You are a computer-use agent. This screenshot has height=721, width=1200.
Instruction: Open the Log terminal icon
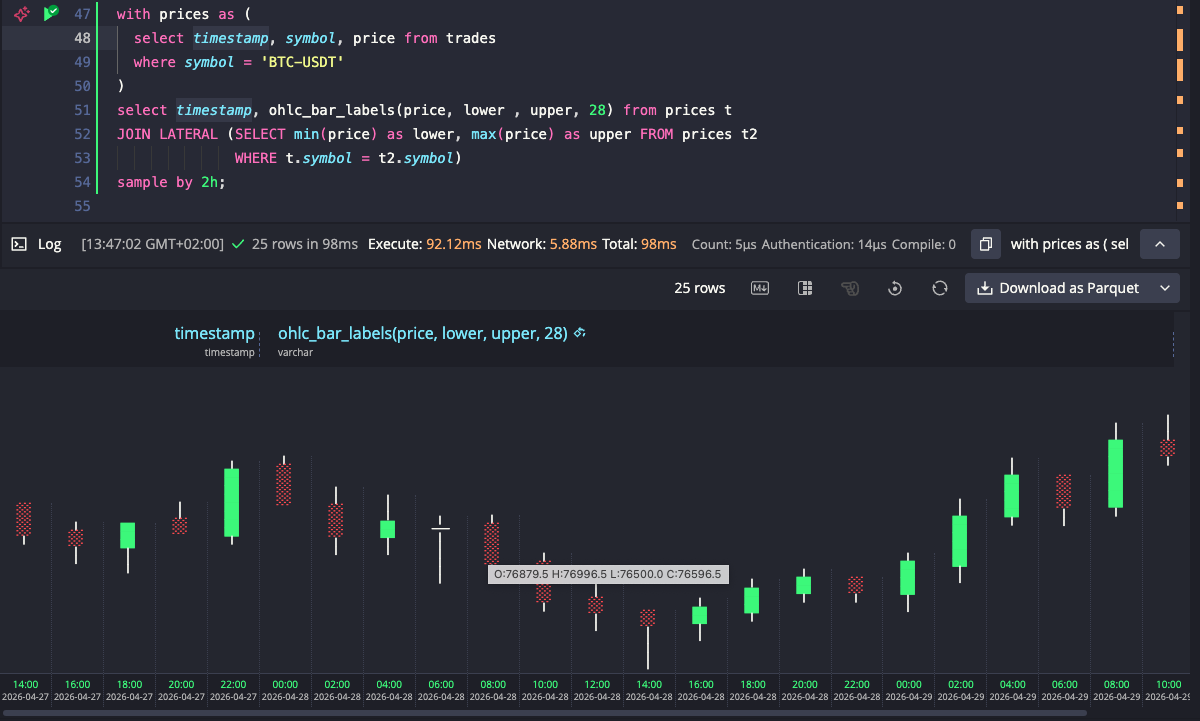[x=18, y=244]
